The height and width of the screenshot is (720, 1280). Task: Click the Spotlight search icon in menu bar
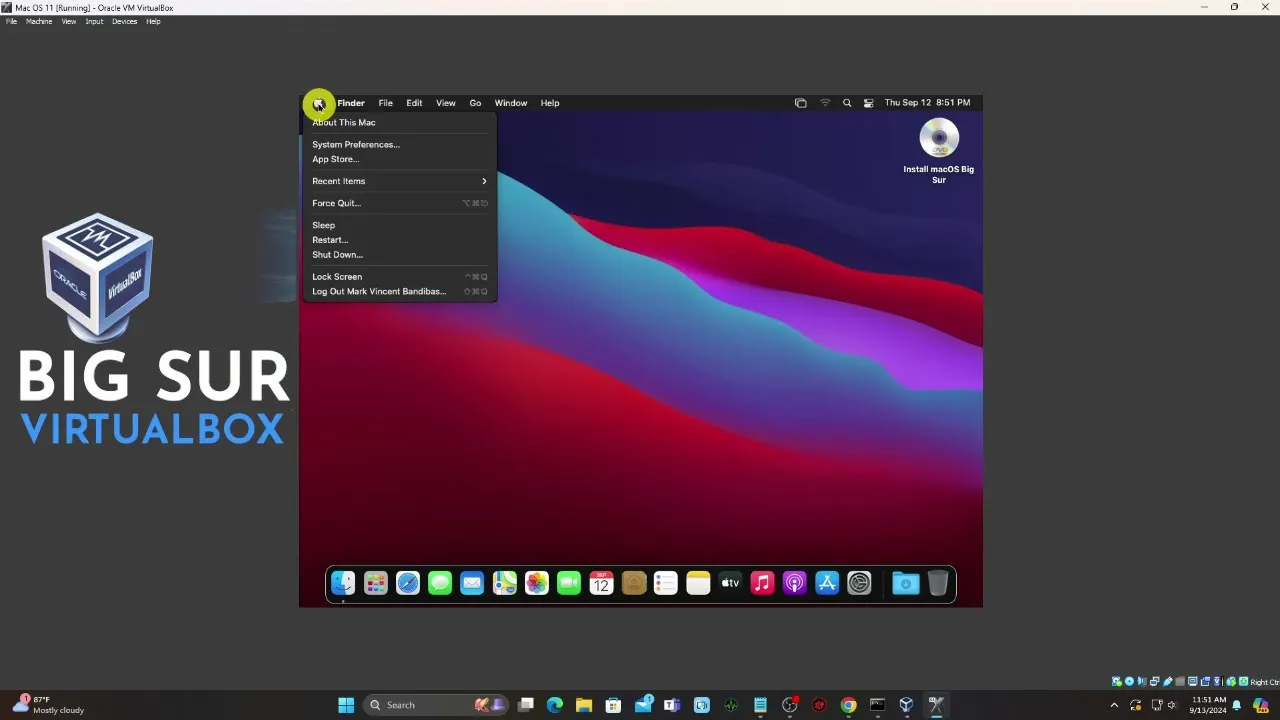point(847,103)
